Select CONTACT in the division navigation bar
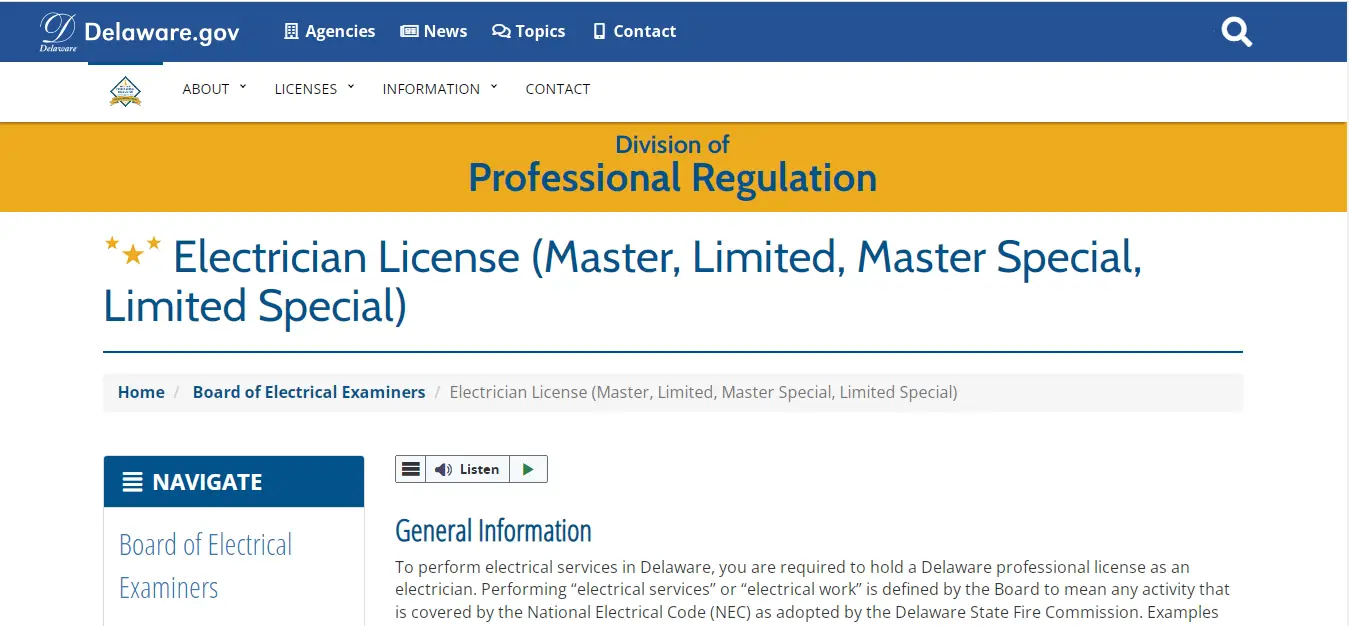The height and width of the screenshot is (626, 1349). tap(557, 89)
